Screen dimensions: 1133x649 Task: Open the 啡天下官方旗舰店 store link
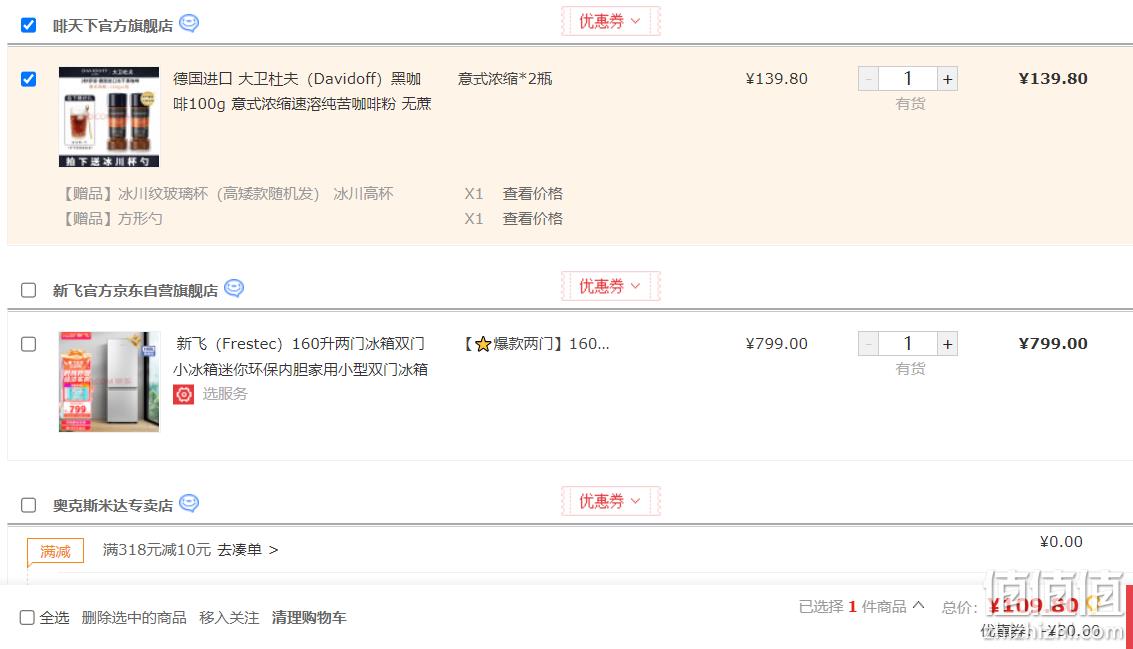point(113,26)
